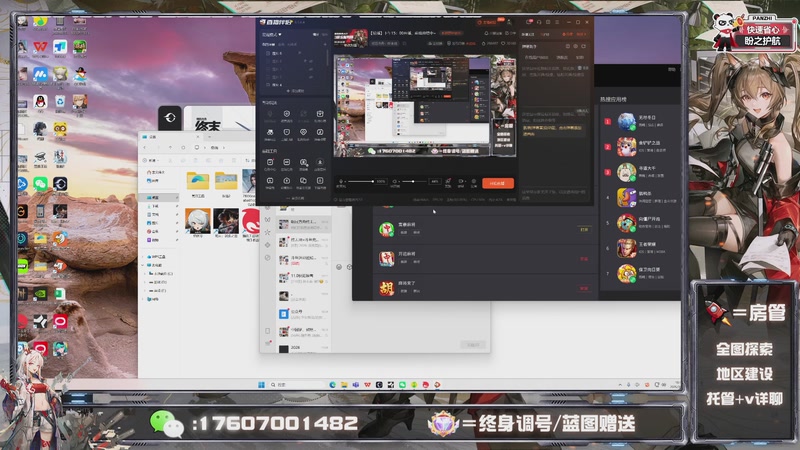Viewport: 800px width, 450px height.
Task: Open the Windows Start menu
Action: (261, 385)
